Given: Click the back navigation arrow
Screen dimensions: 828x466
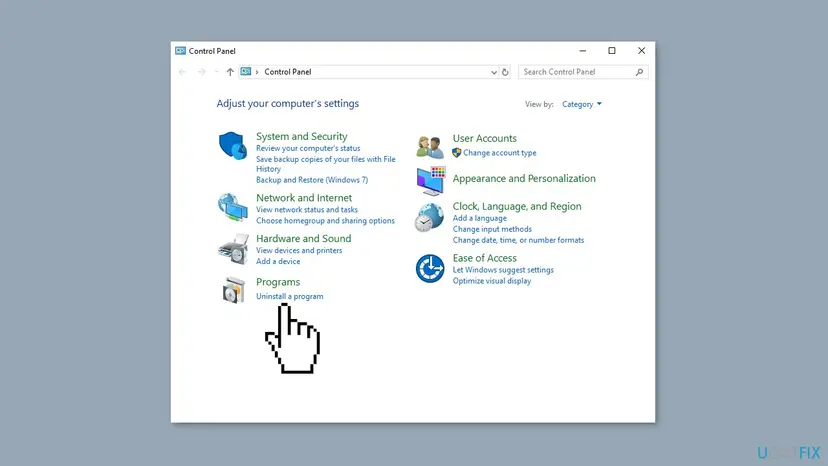Looking at the screenshot, I should [182, 72].
